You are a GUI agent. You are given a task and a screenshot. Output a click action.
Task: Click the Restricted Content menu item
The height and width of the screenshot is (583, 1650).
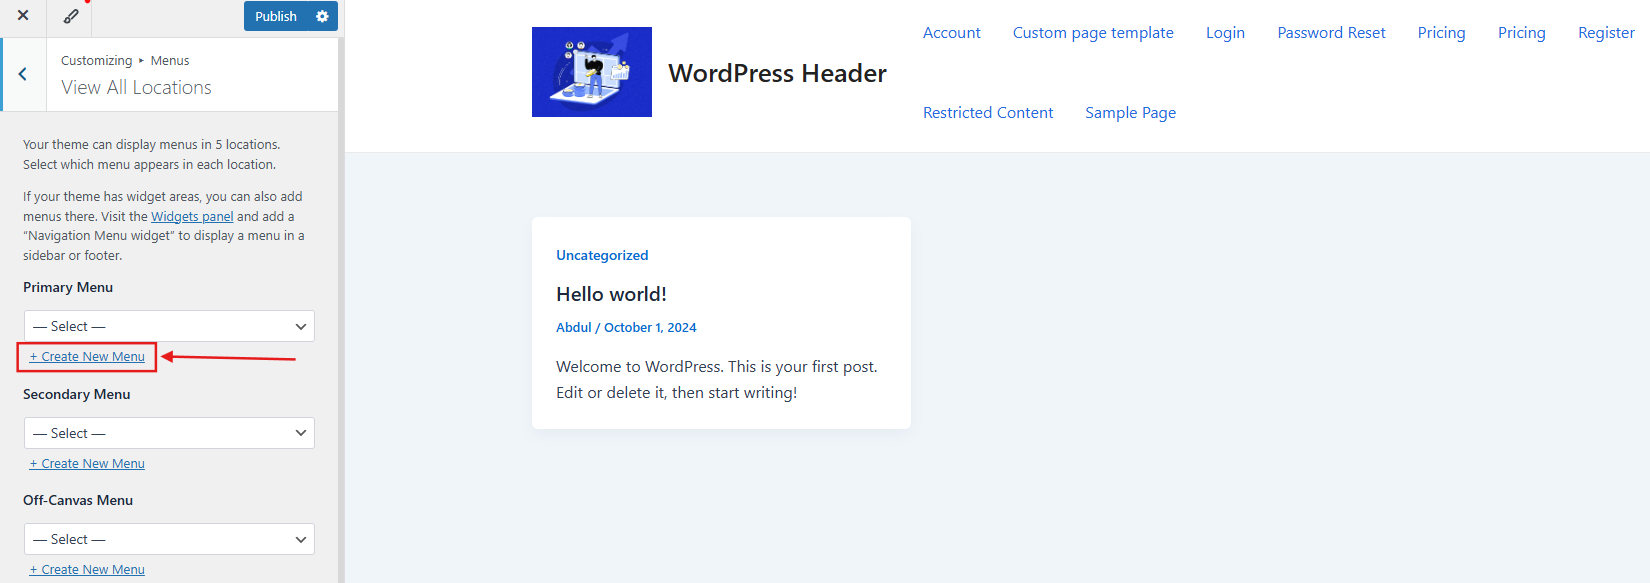[987, 113]
